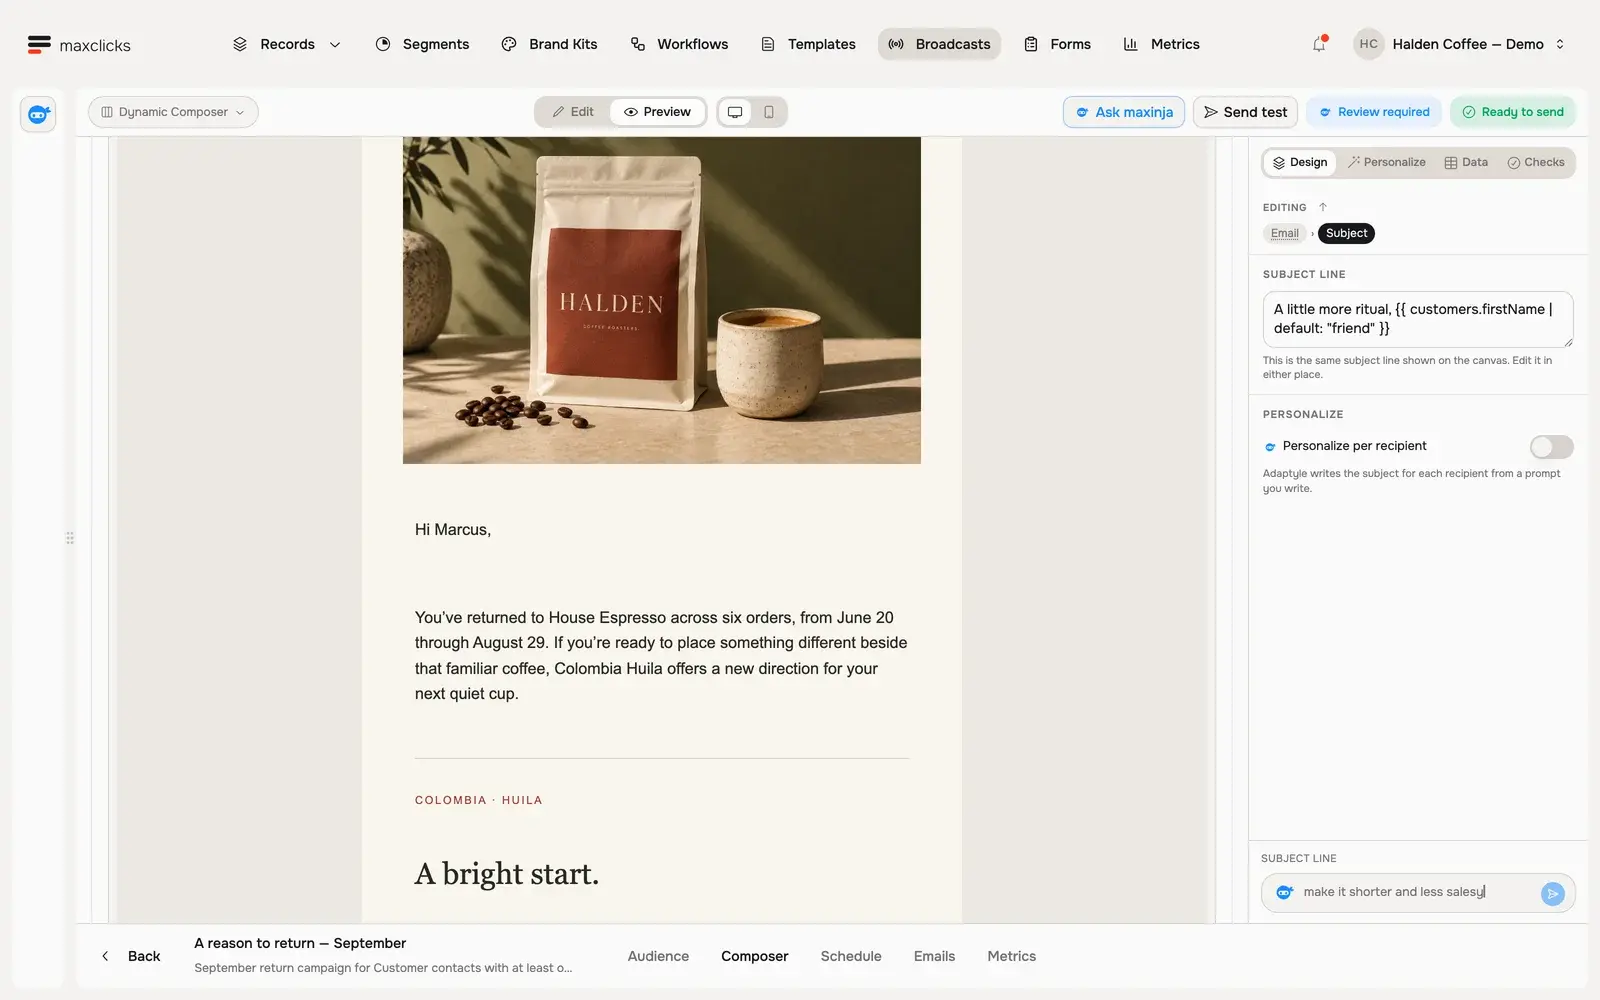Open Review required status
This screenshot has width=1600, height=1000.
[1374, 112]
